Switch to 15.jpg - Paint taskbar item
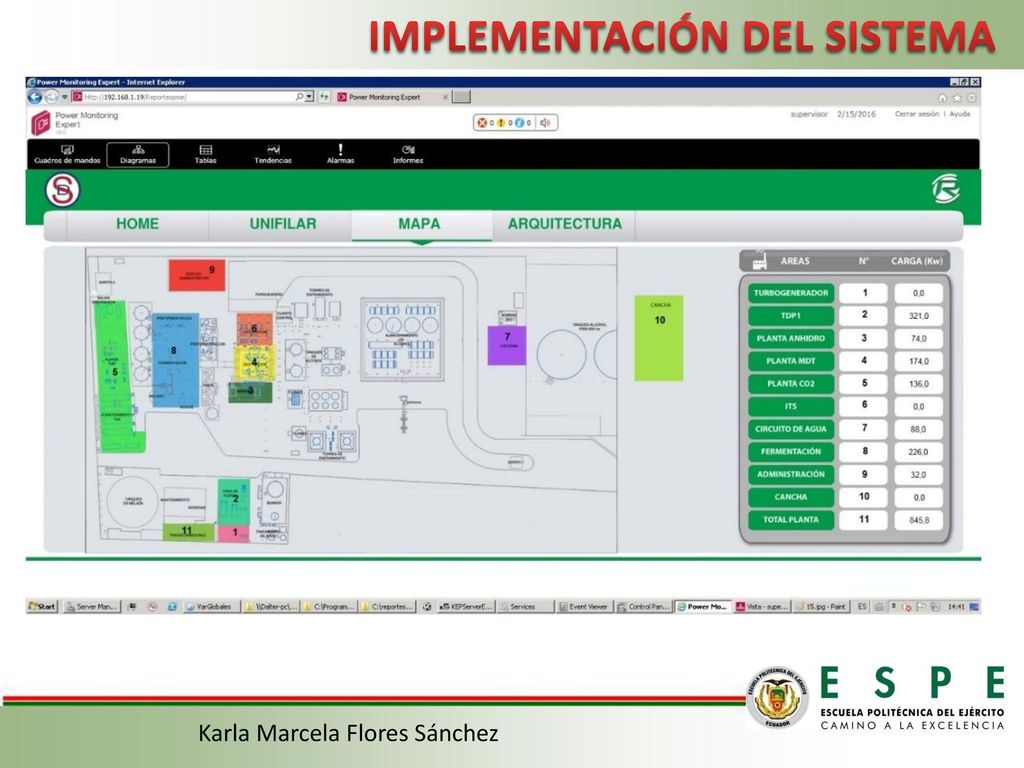The height and width of the screenshot is (768, 1024). pos(824,607)
